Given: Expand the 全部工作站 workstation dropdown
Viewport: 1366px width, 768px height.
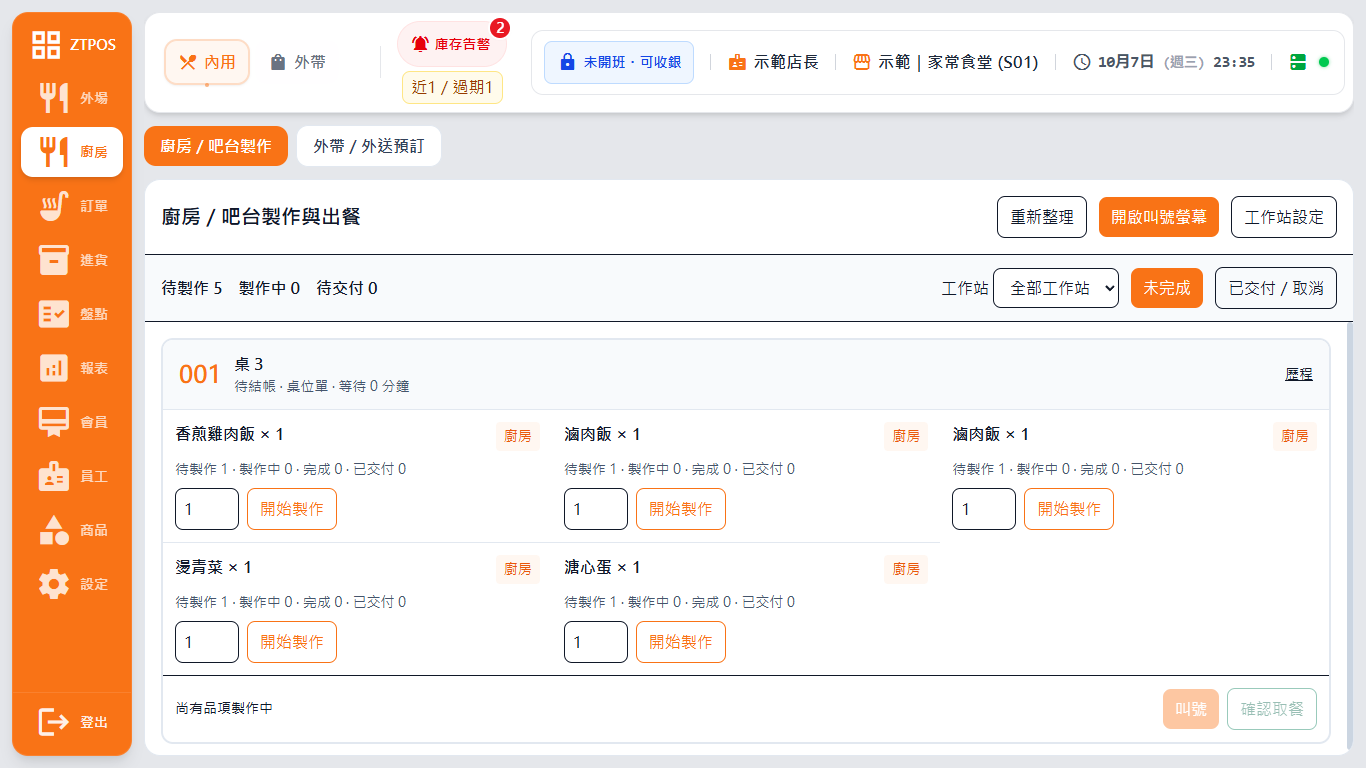Looking at the screenshot, I should (x=1056, y=288).
